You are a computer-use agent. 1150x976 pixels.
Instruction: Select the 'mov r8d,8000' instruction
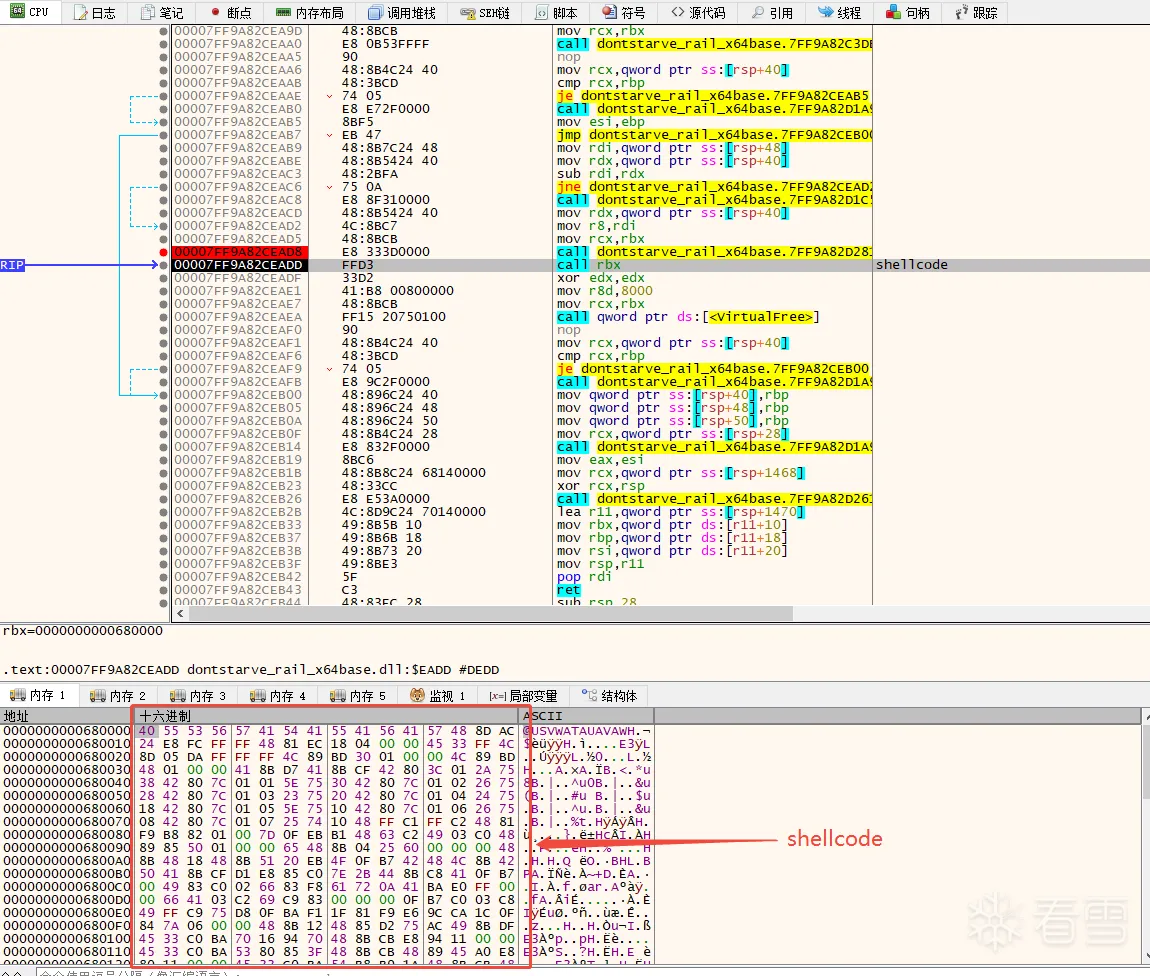(x=604, y=291)
